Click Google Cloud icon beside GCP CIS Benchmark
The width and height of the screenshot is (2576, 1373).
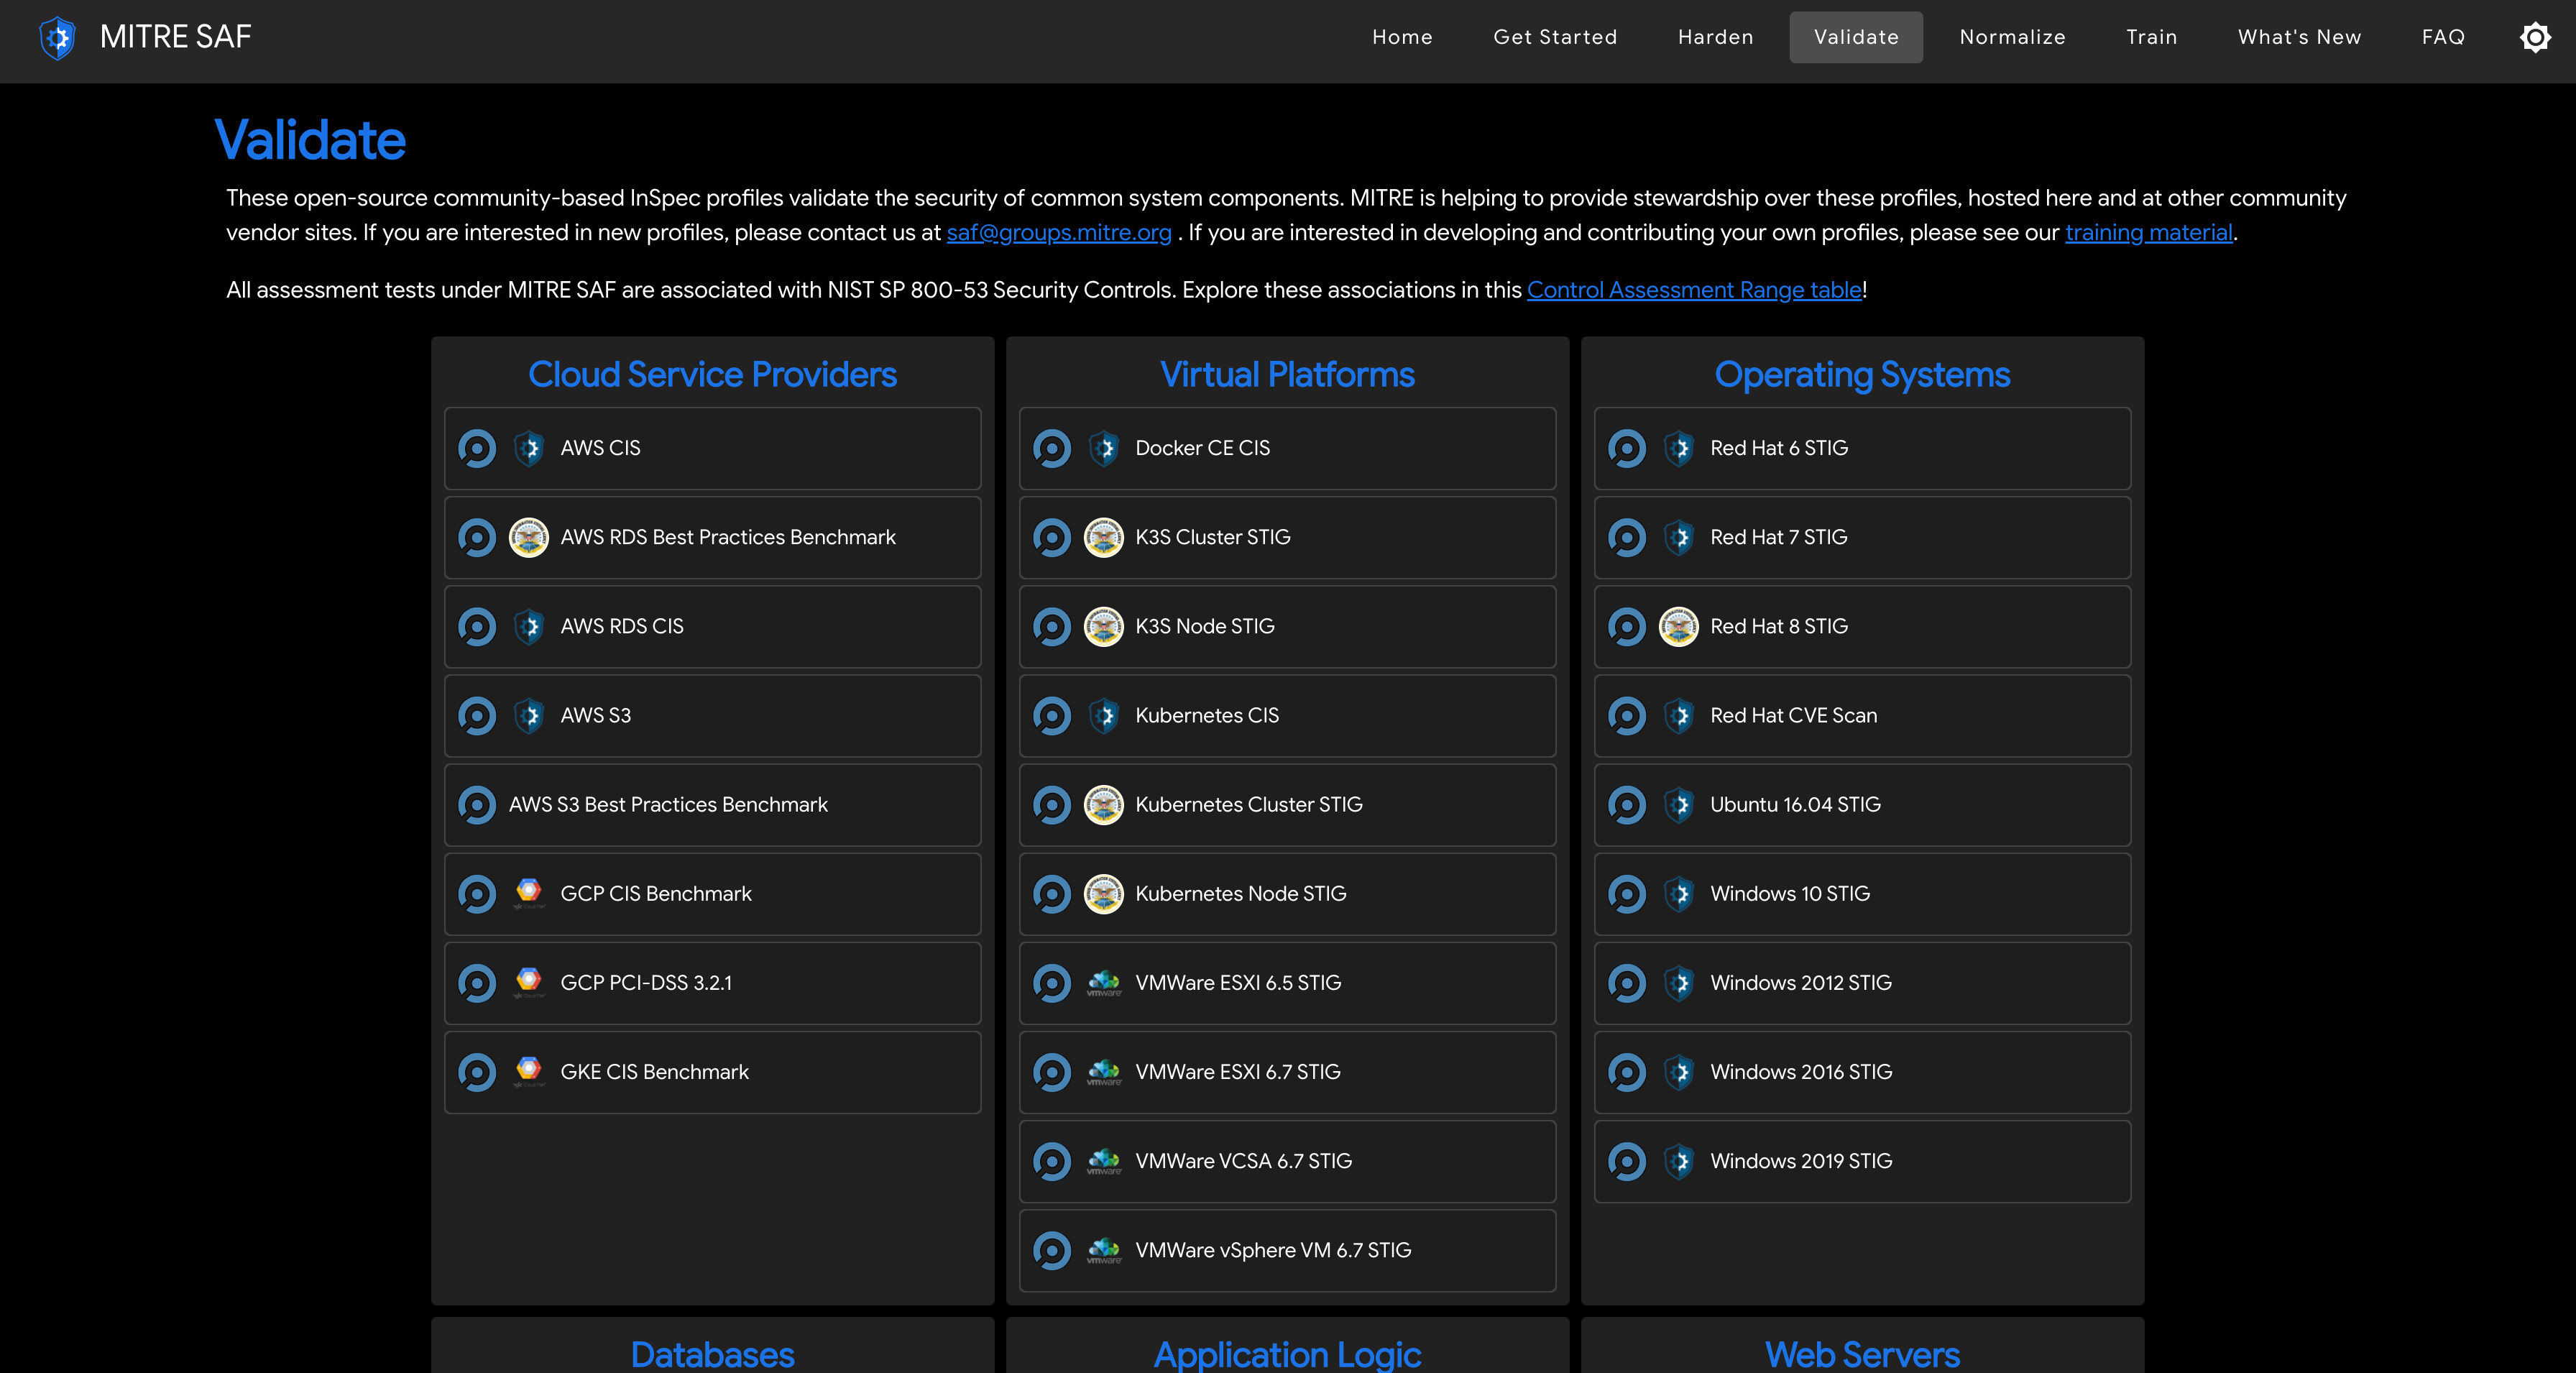529,893
